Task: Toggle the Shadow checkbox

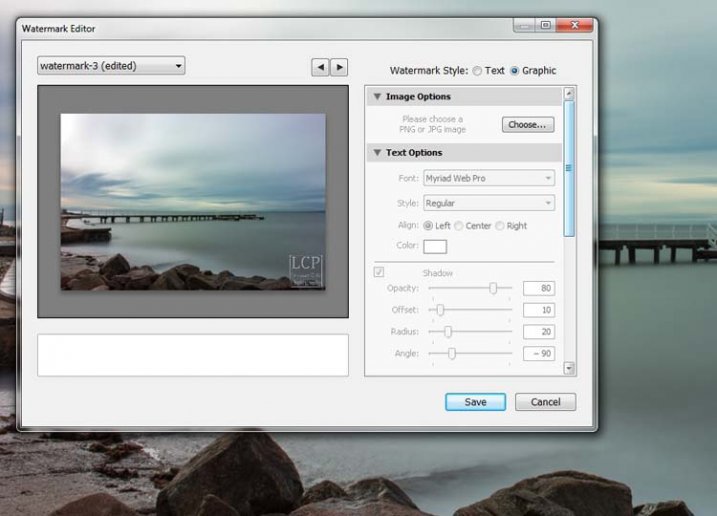Action: (379, 272)
